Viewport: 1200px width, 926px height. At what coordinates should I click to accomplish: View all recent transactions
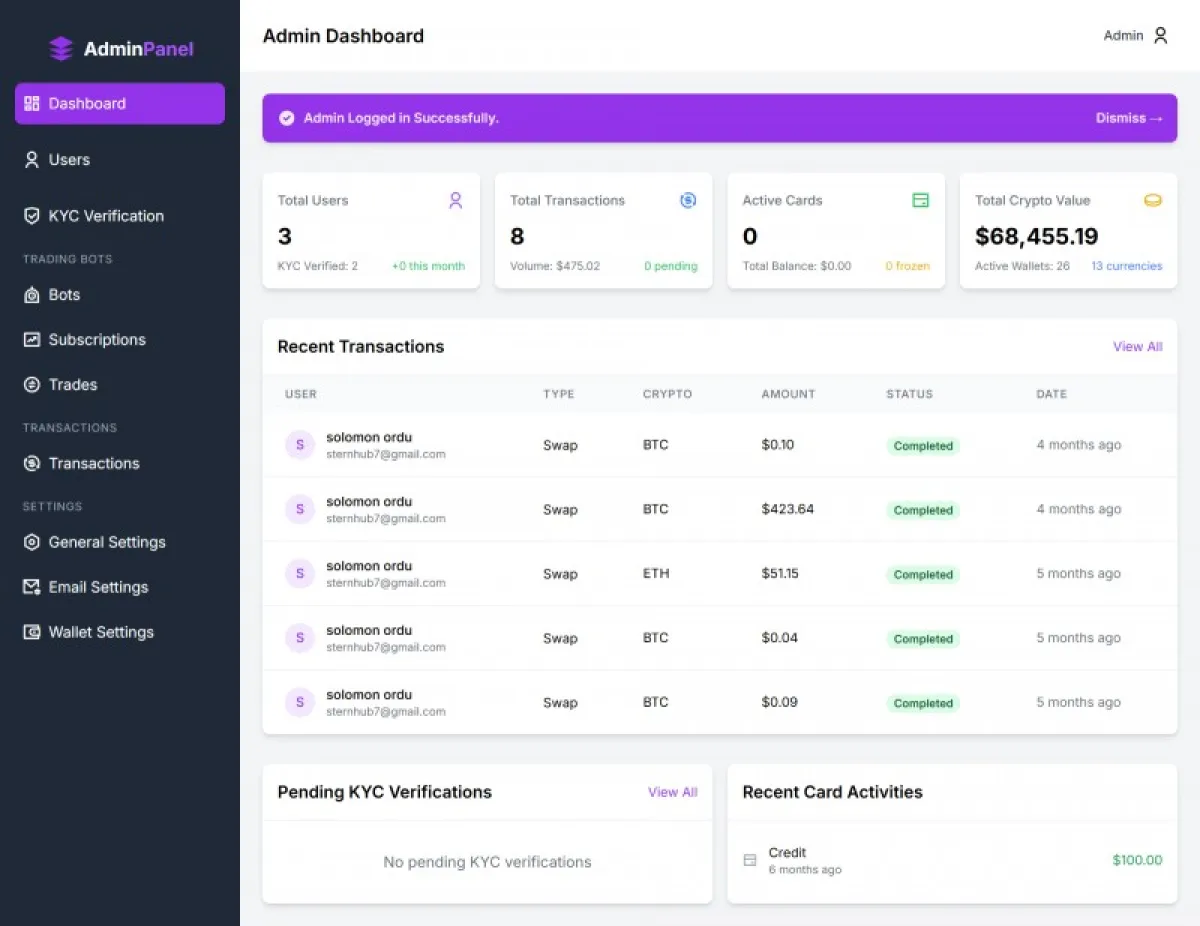click(x=1137, y=347)
